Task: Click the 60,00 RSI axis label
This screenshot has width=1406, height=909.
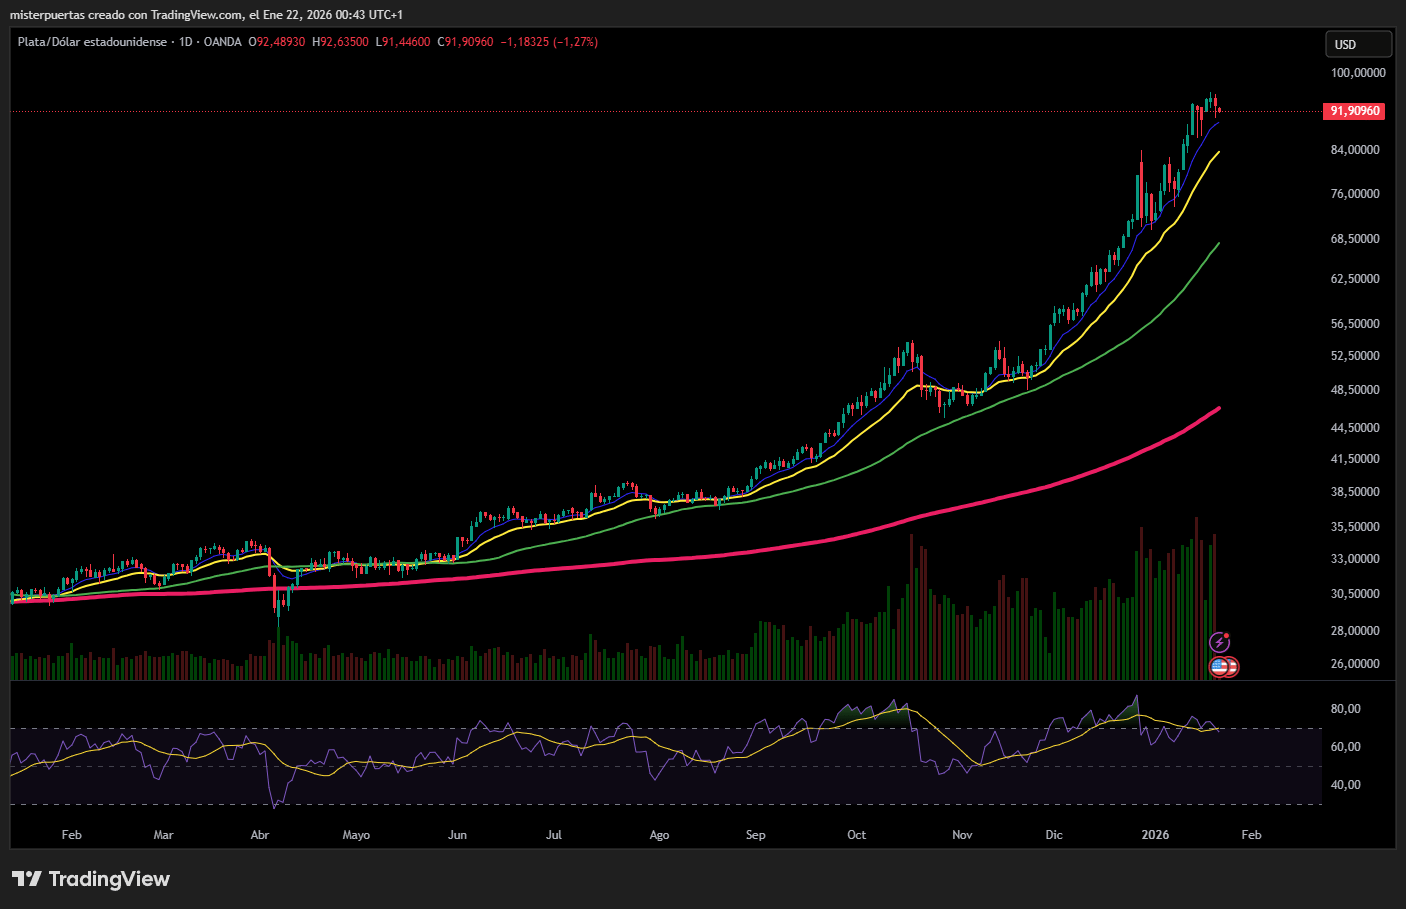Action: point(1346,747)
